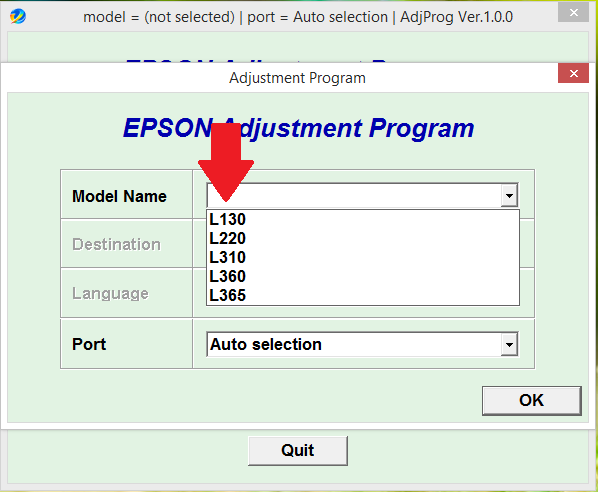This screenshot has width=598, height=492.
Task: Click the AdjProg app icon in title bar
Action: pos(18,17)
